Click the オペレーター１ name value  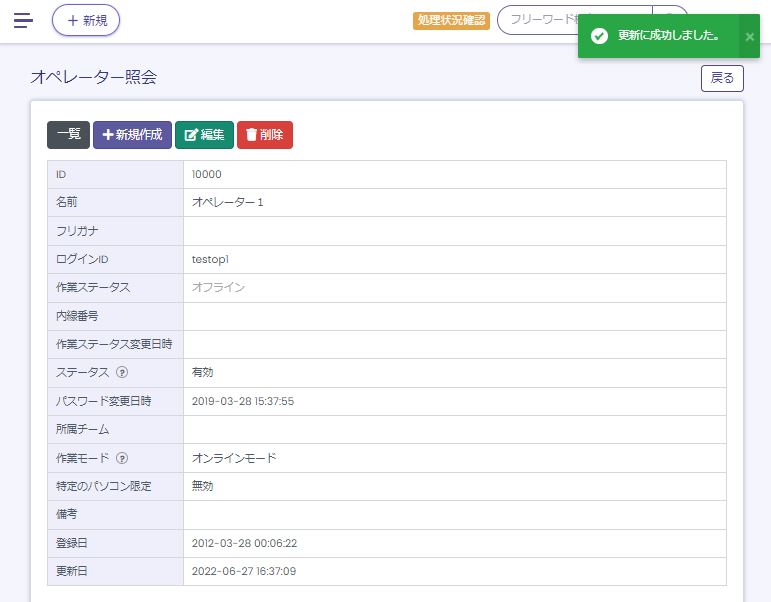227,202
